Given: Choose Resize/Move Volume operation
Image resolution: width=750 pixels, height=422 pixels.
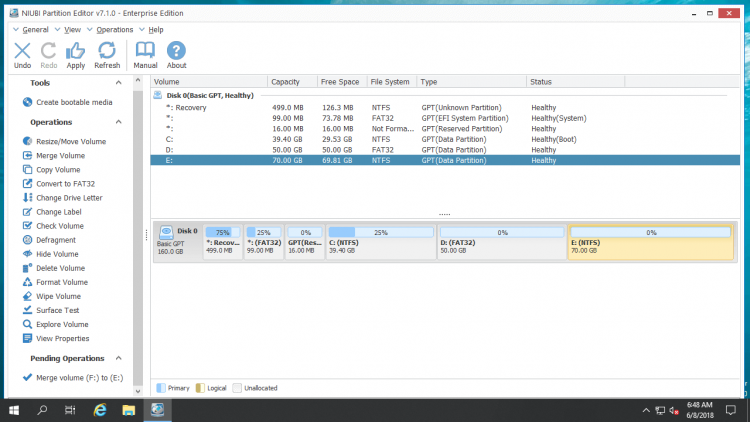Looking at the screenshot, I should point(64,142).
